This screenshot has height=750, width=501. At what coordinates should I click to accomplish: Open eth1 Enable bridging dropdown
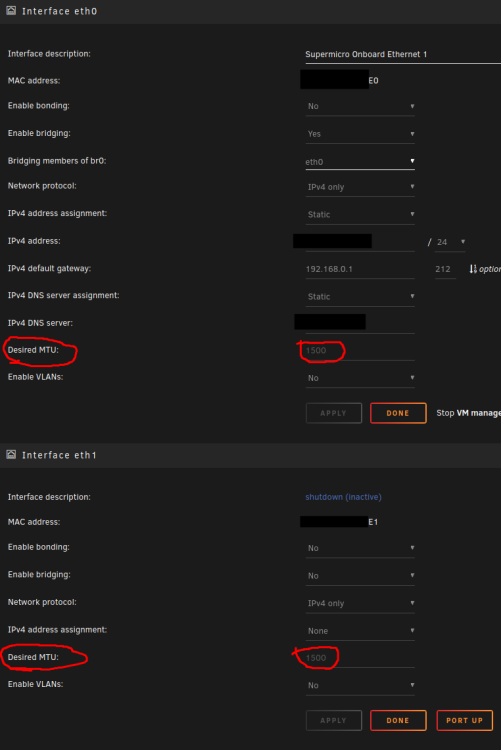click(x=360, y=576)
